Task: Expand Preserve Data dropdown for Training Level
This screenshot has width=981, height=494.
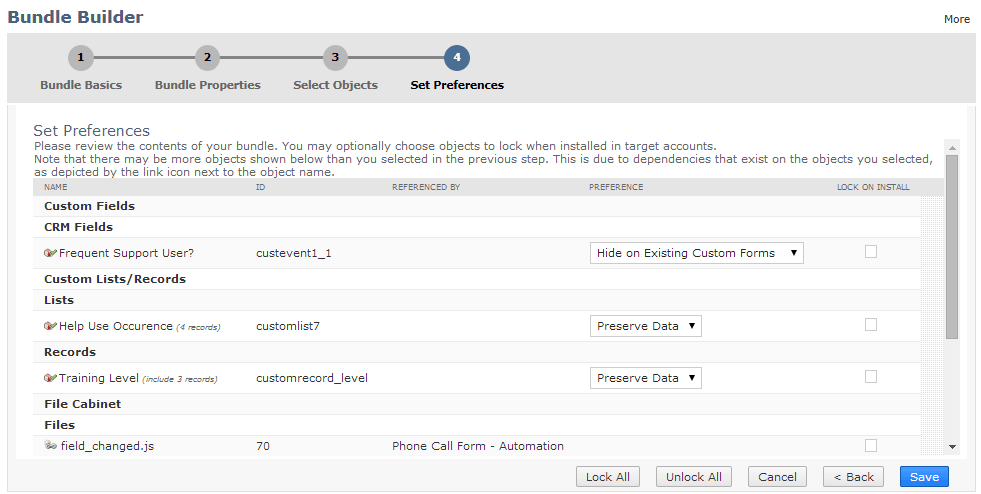Action: (645, 378)
